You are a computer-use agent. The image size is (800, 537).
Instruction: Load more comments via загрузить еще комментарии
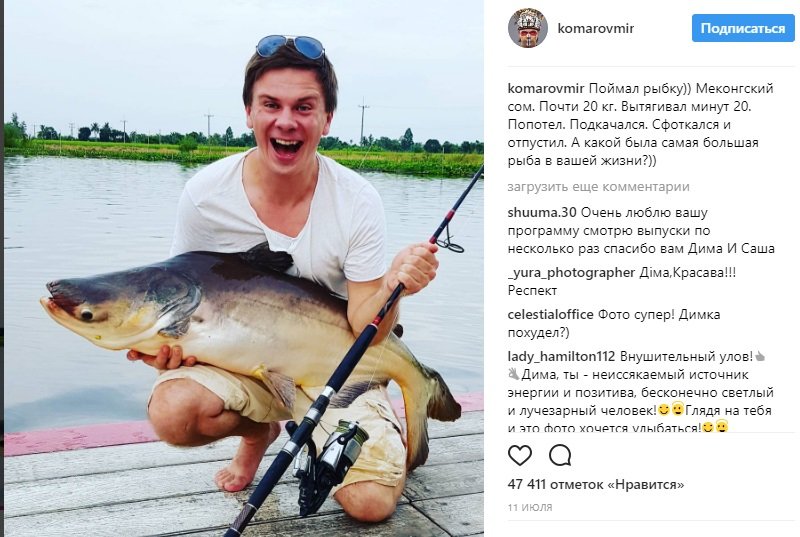598,187
